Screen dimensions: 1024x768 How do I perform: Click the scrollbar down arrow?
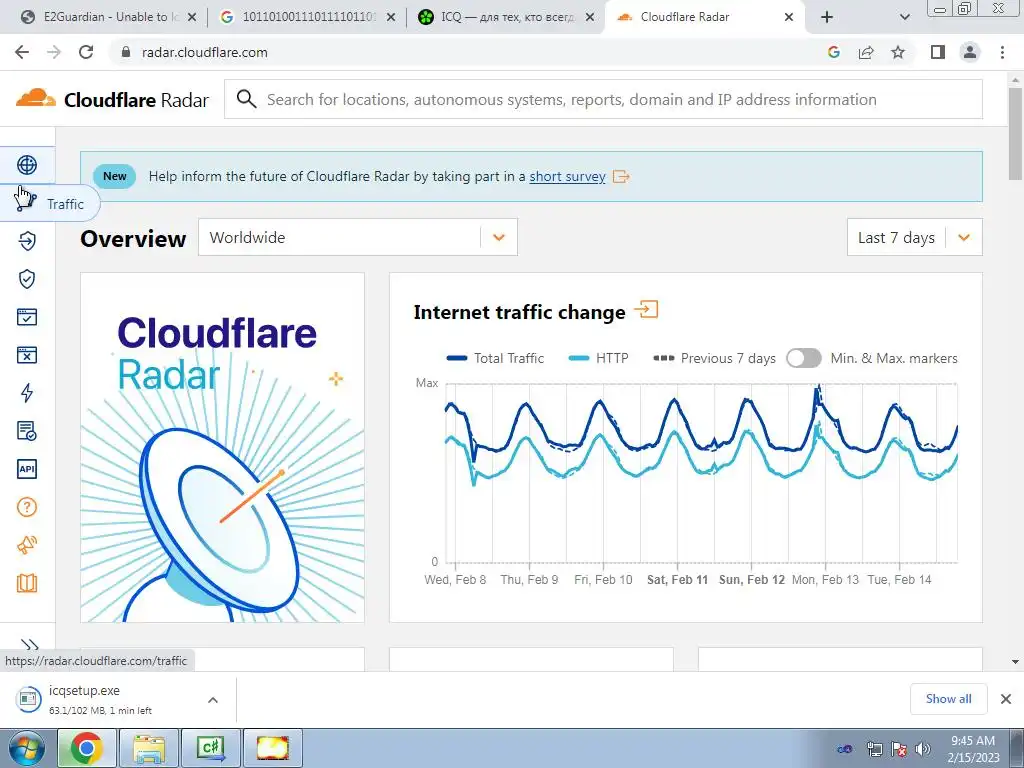(x=1015, y=662)
